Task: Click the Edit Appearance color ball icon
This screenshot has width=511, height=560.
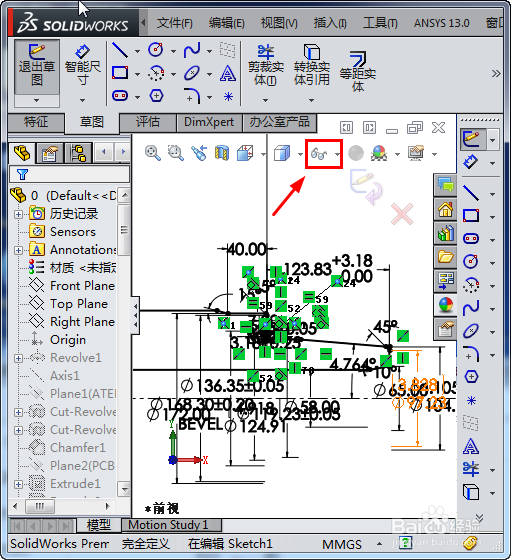Action: 379,153
